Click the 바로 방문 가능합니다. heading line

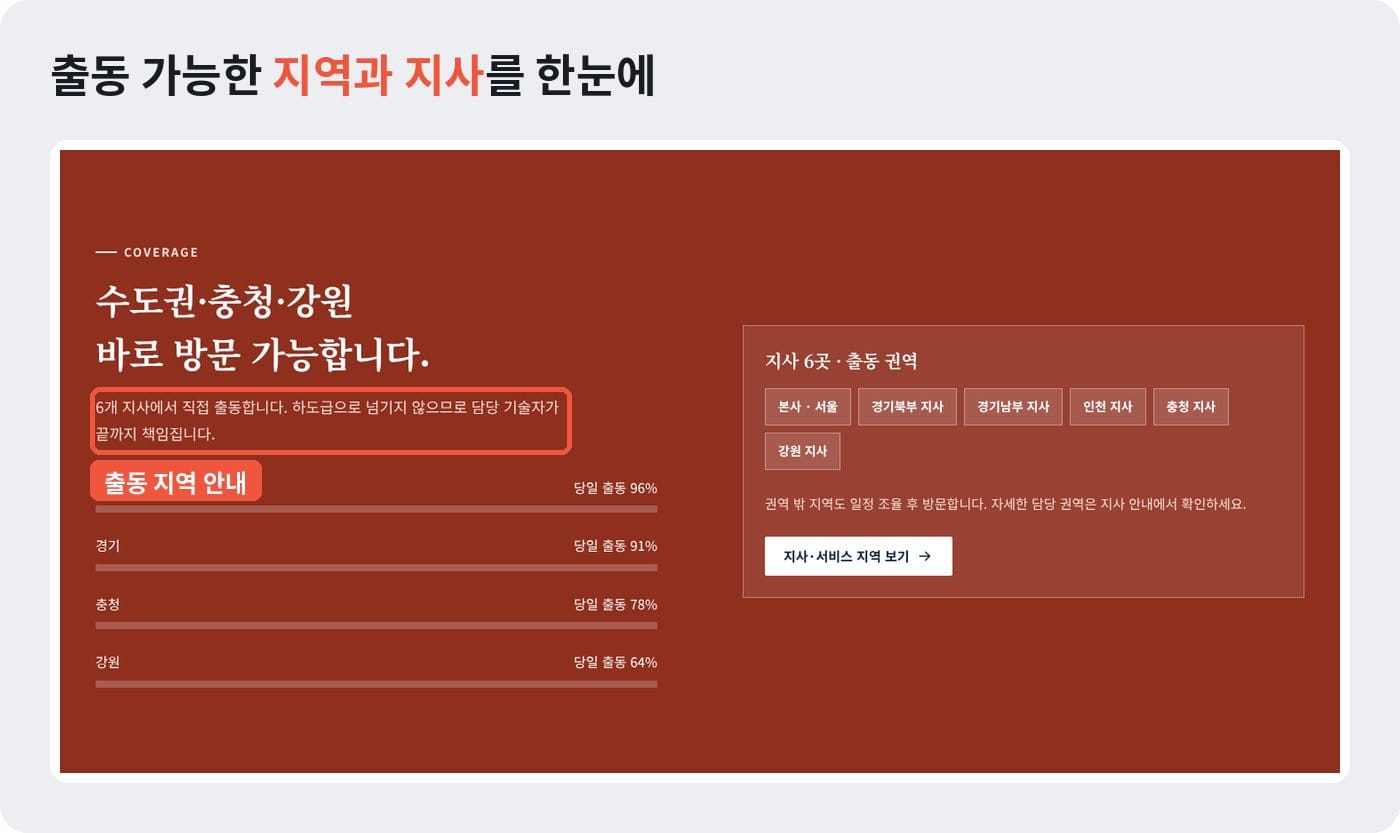tap(262, 354)
